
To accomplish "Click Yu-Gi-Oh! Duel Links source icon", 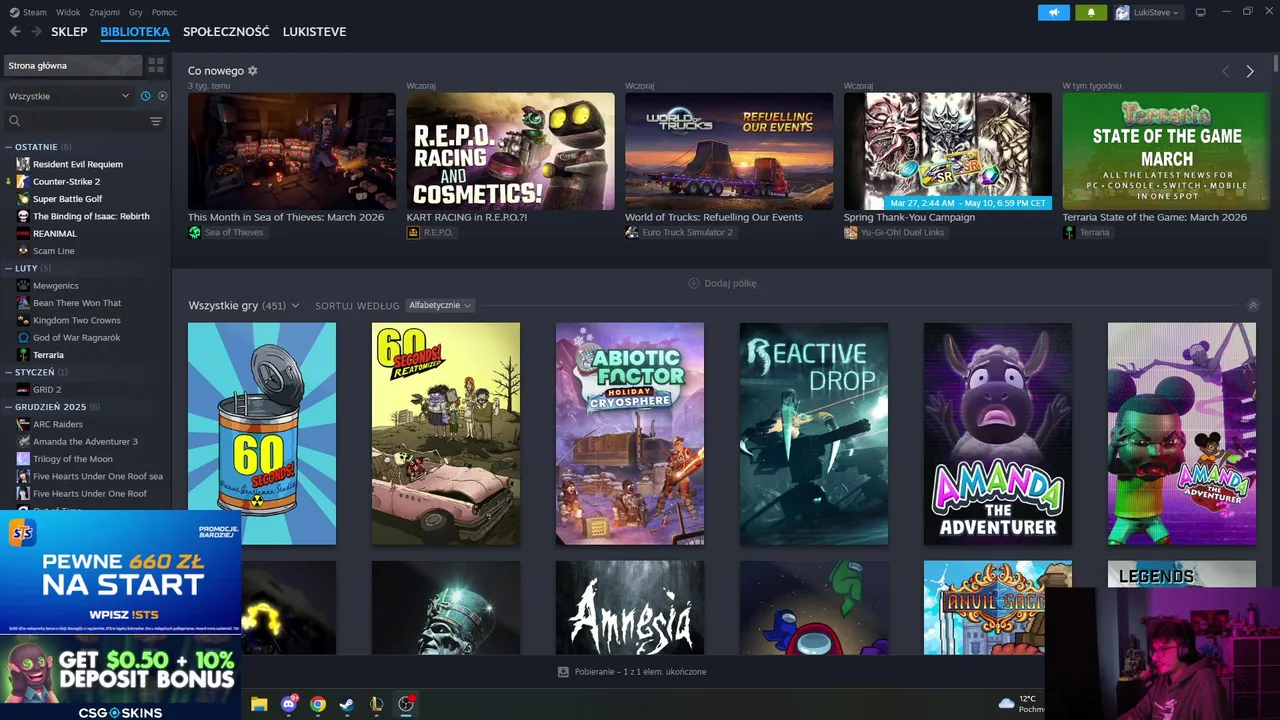I will pyautogui.click(x=851, y=232).
